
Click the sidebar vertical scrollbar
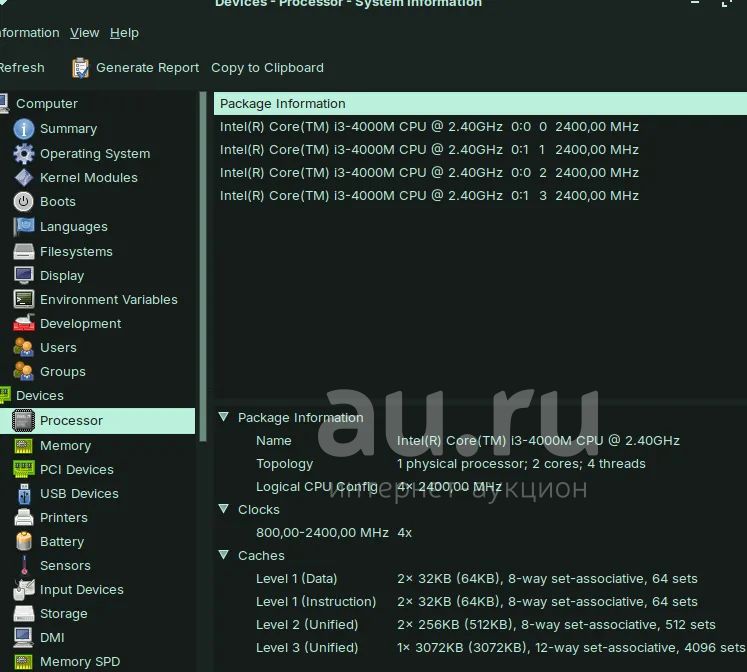pos(203,267)
